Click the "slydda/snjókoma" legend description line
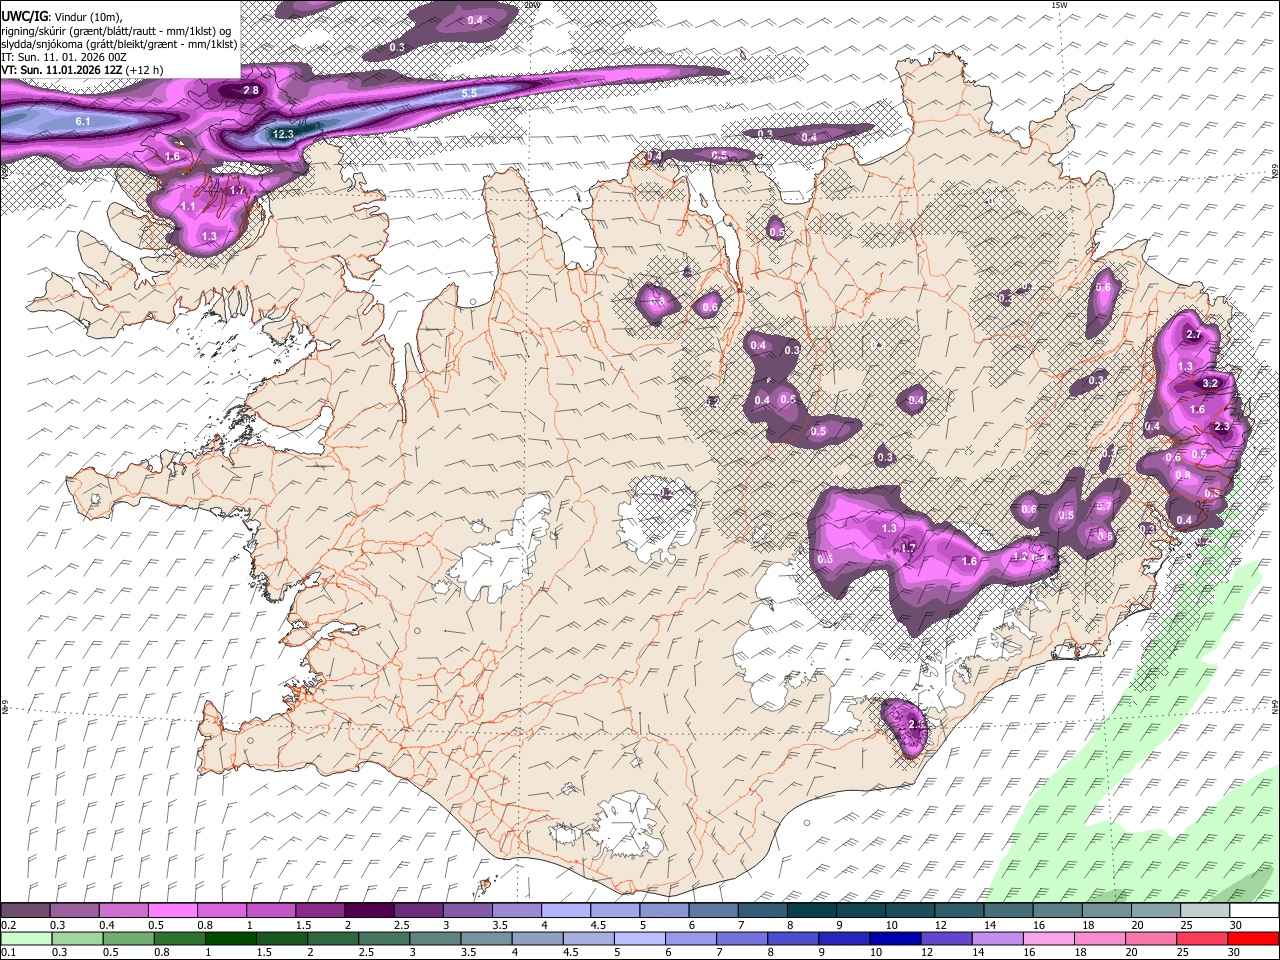Screen dimensions: 1280x960 (119, 44)
